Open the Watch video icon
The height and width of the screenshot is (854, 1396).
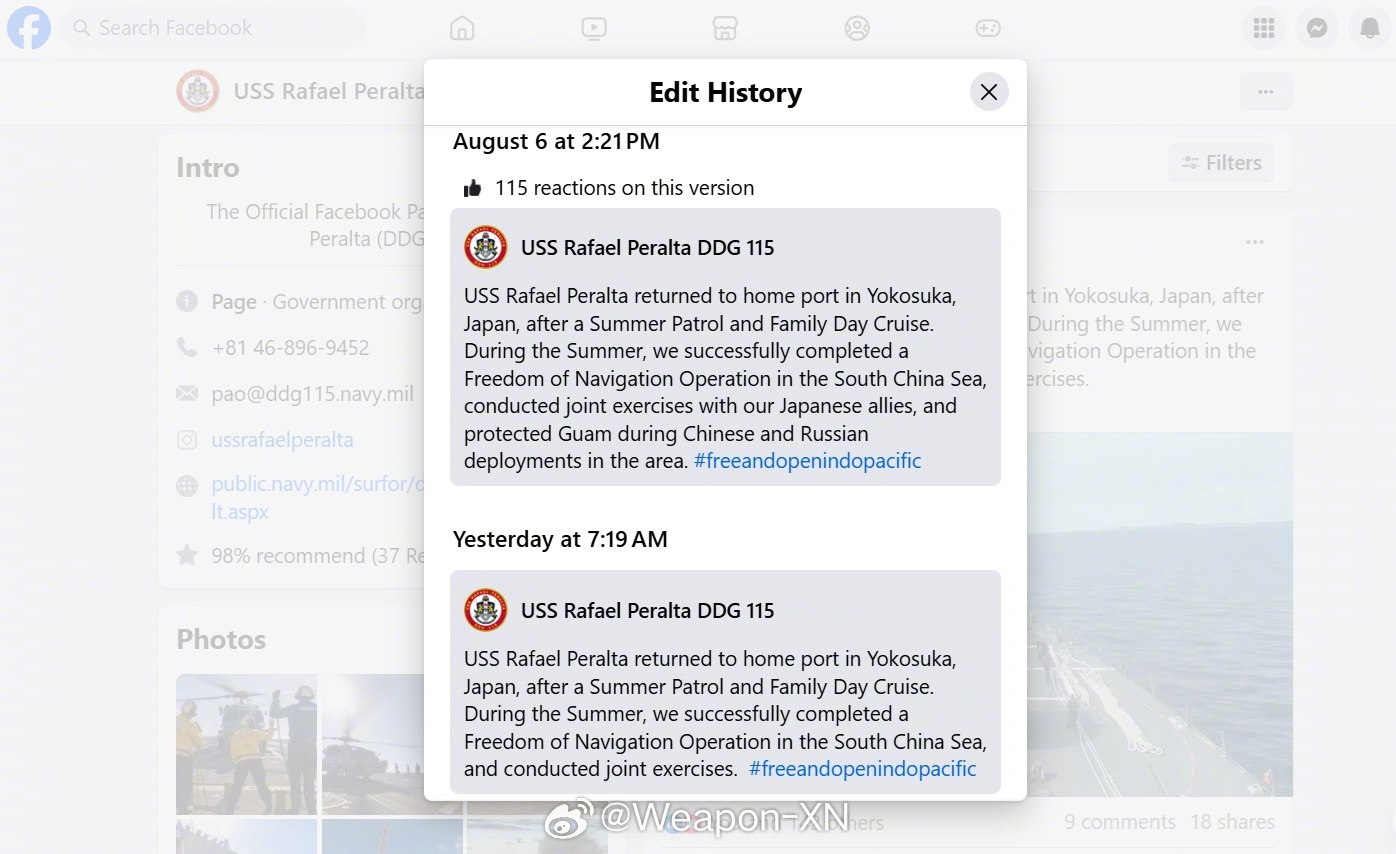[594, 28]
